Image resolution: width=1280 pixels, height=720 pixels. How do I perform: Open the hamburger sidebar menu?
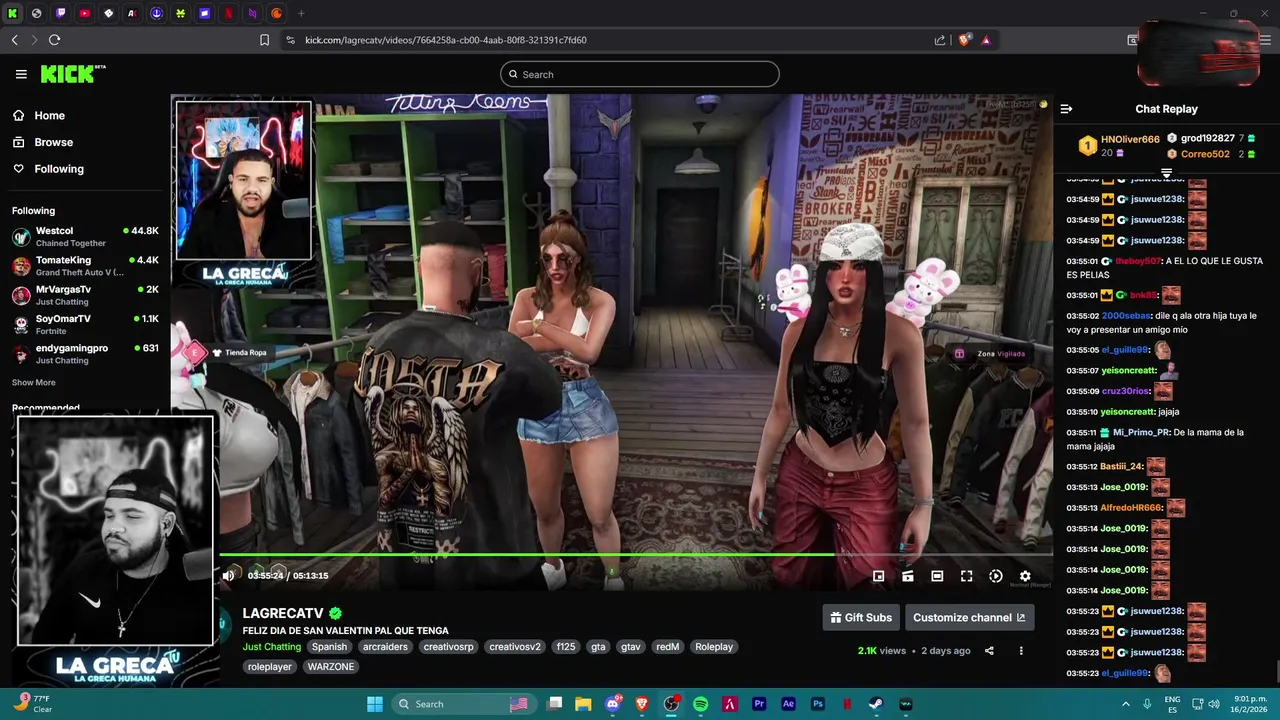tap(21, 74)
